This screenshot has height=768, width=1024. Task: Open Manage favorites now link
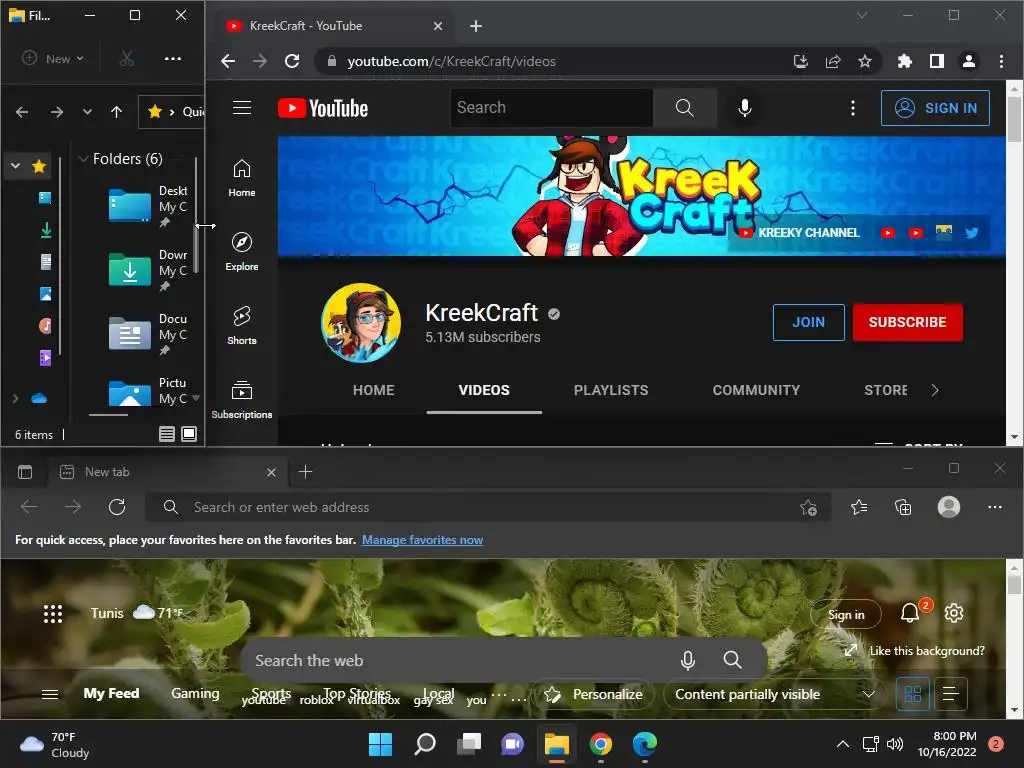(422, 539)
